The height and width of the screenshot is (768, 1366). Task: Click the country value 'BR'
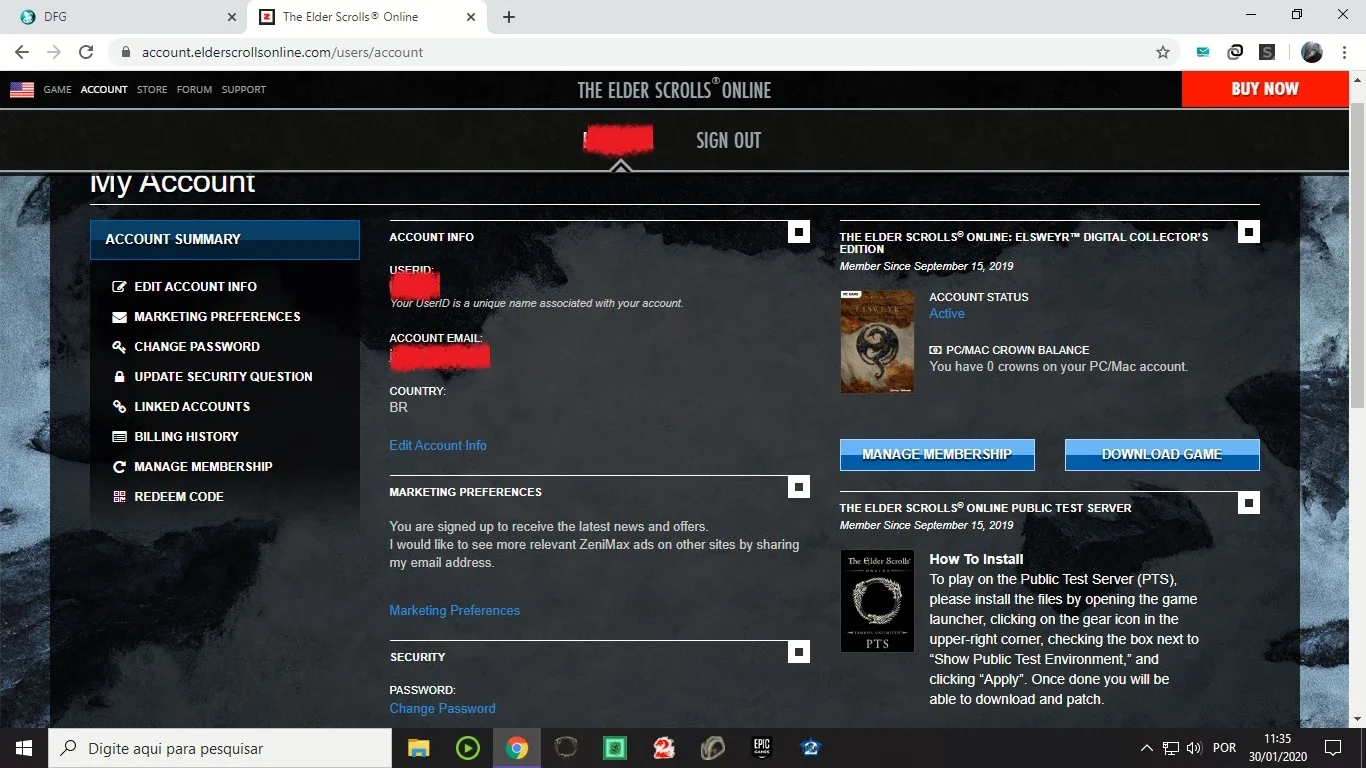(x=398, y=408)
